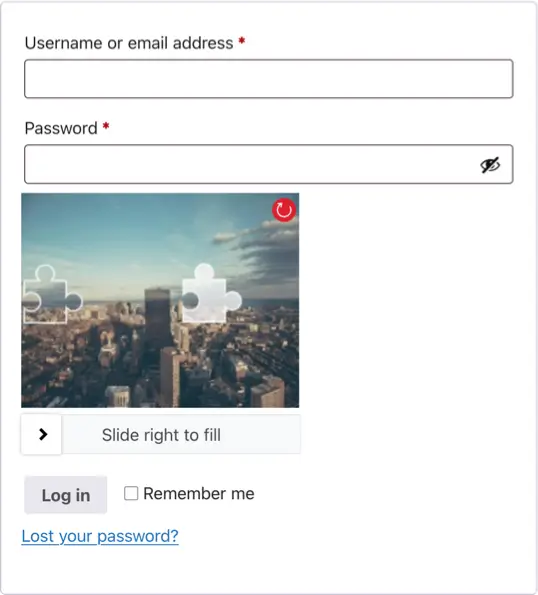The image size is (538, 595).
Task: Click the white puzzle target slot
Action: tap(211, 293)
